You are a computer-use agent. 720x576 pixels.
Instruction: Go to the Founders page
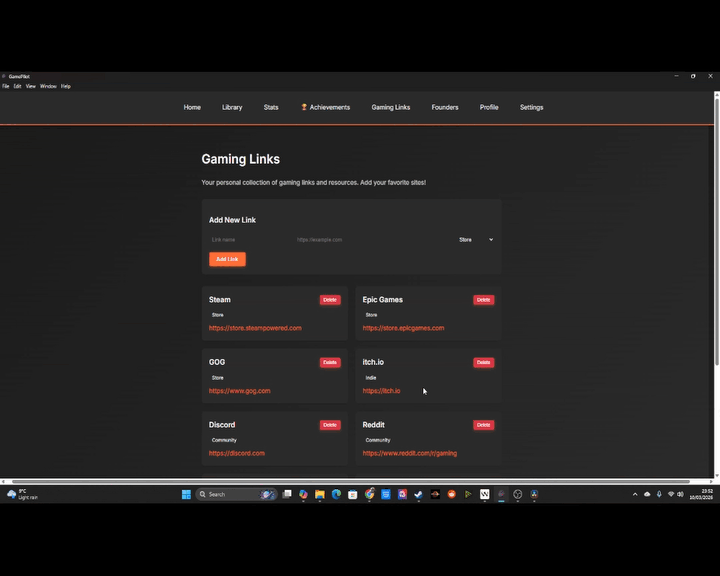pos(445,107)
